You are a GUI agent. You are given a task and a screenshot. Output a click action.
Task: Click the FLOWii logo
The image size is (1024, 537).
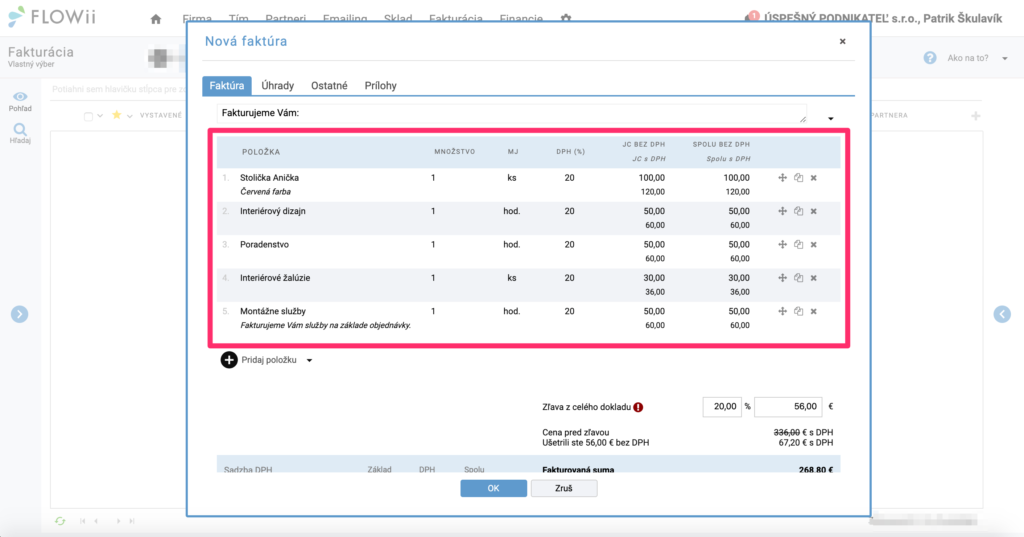pyautogui.click(x=52, y=17)
